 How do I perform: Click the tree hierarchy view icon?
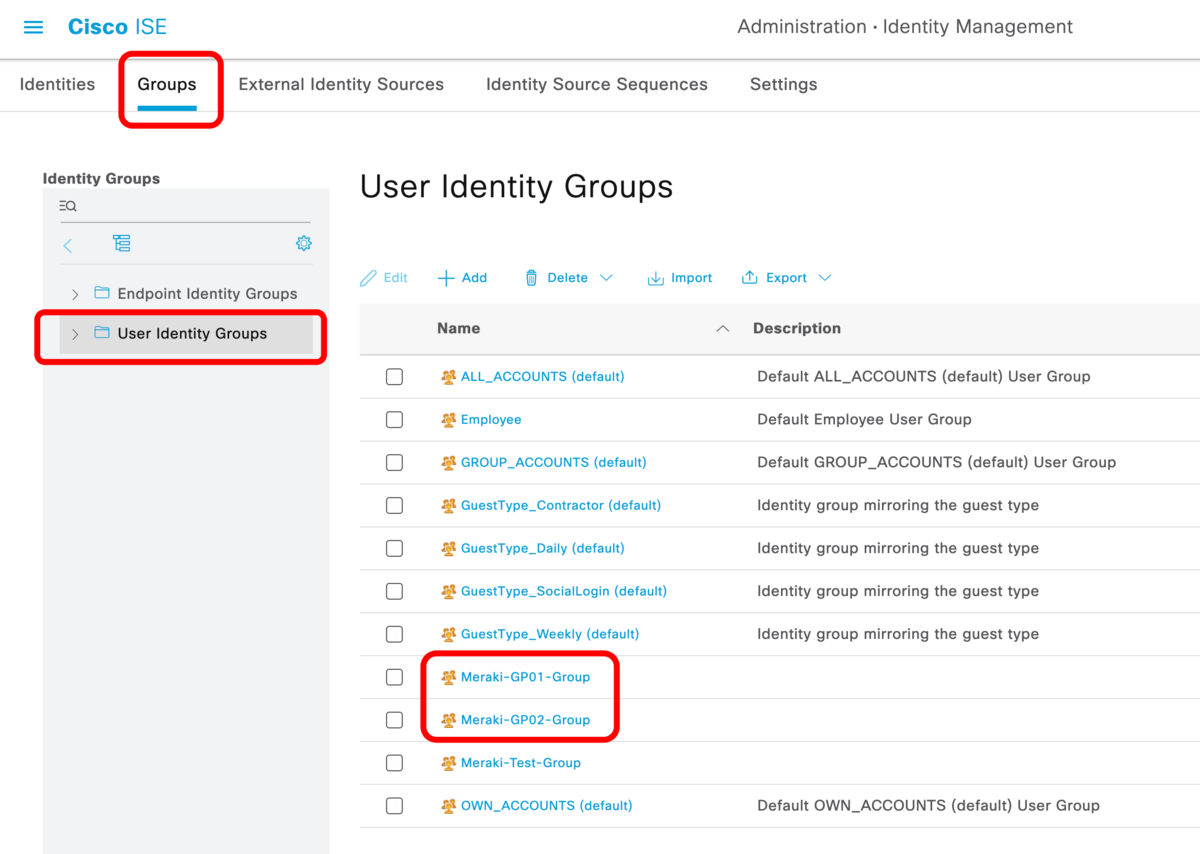[x=121, y=243]
